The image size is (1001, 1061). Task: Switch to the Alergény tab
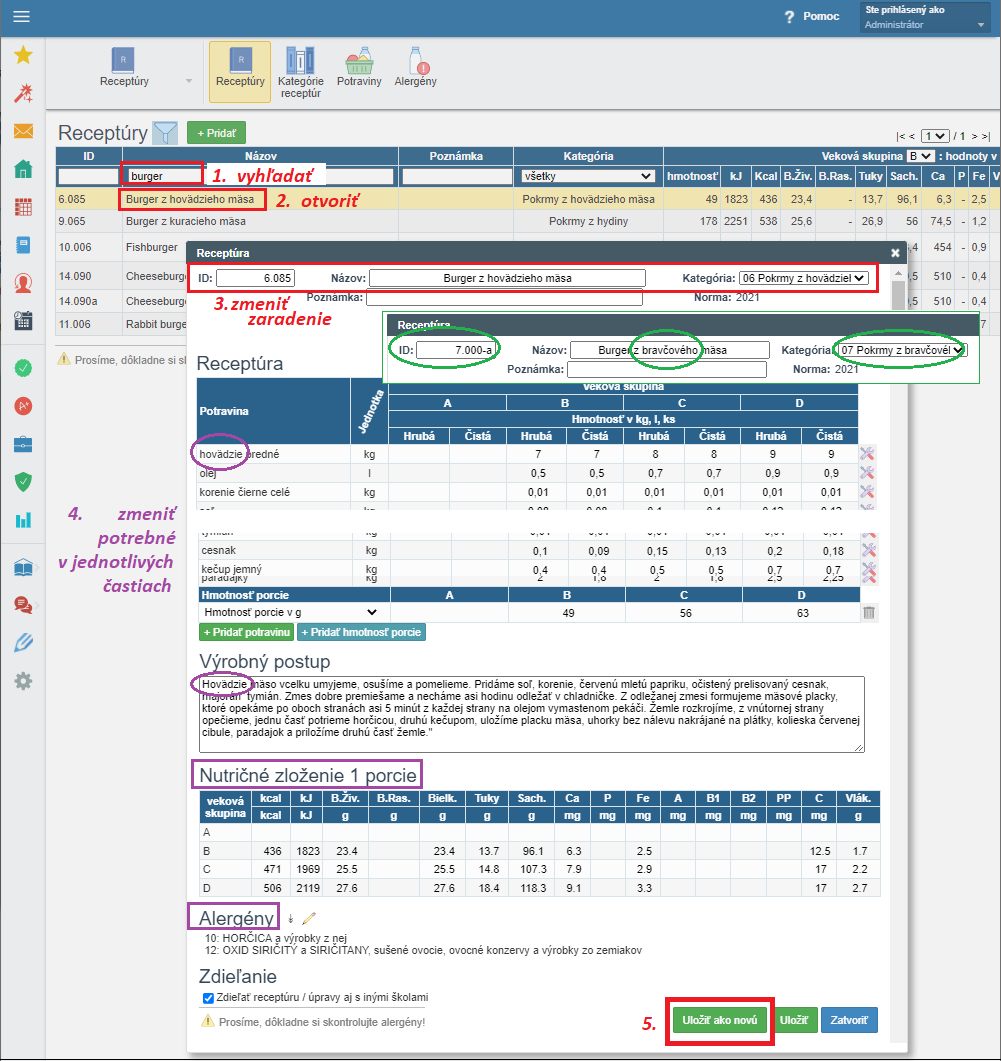tap(416, 68)
